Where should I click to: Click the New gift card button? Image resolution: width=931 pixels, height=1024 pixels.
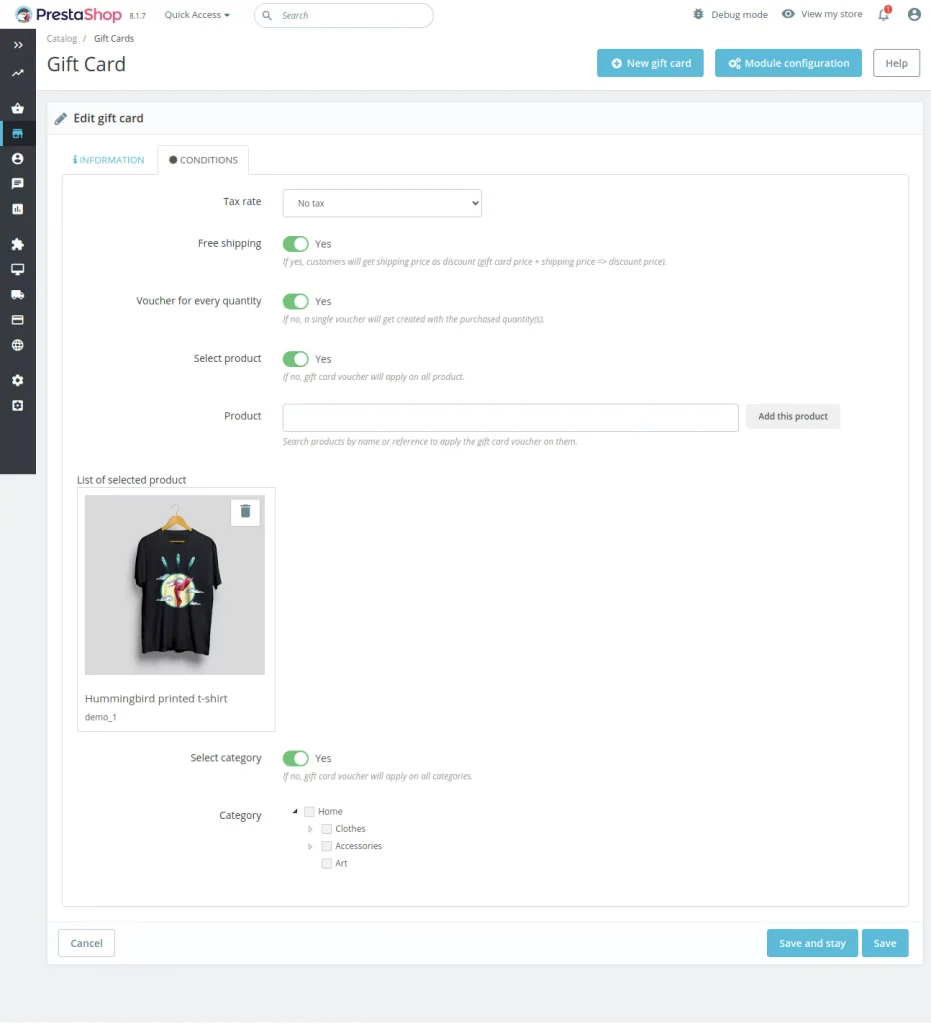(650, 62)
